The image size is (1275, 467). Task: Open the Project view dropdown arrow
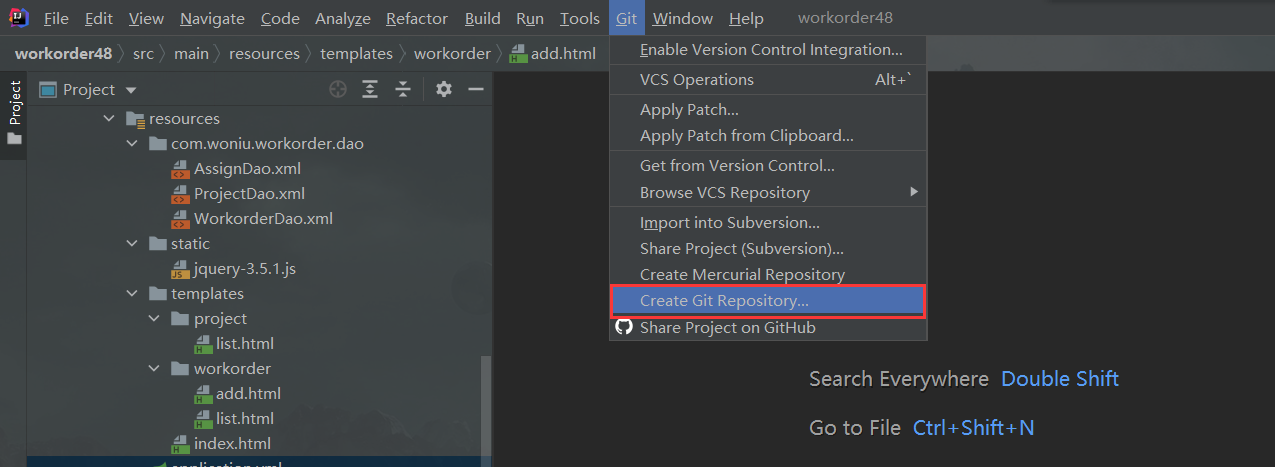click(131, 90)
